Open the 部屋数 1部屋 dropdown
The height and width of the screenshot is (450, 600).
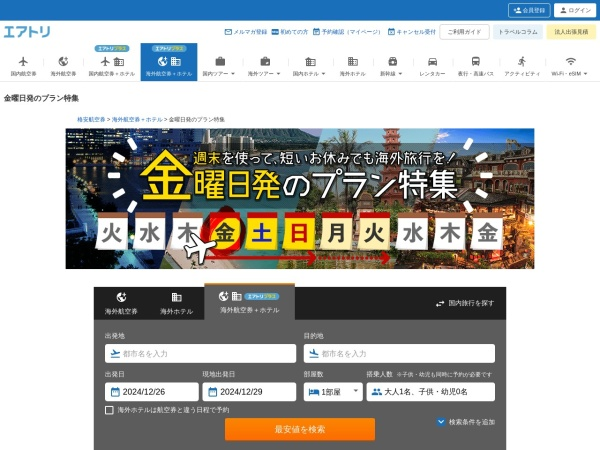(x=333, y=392)
